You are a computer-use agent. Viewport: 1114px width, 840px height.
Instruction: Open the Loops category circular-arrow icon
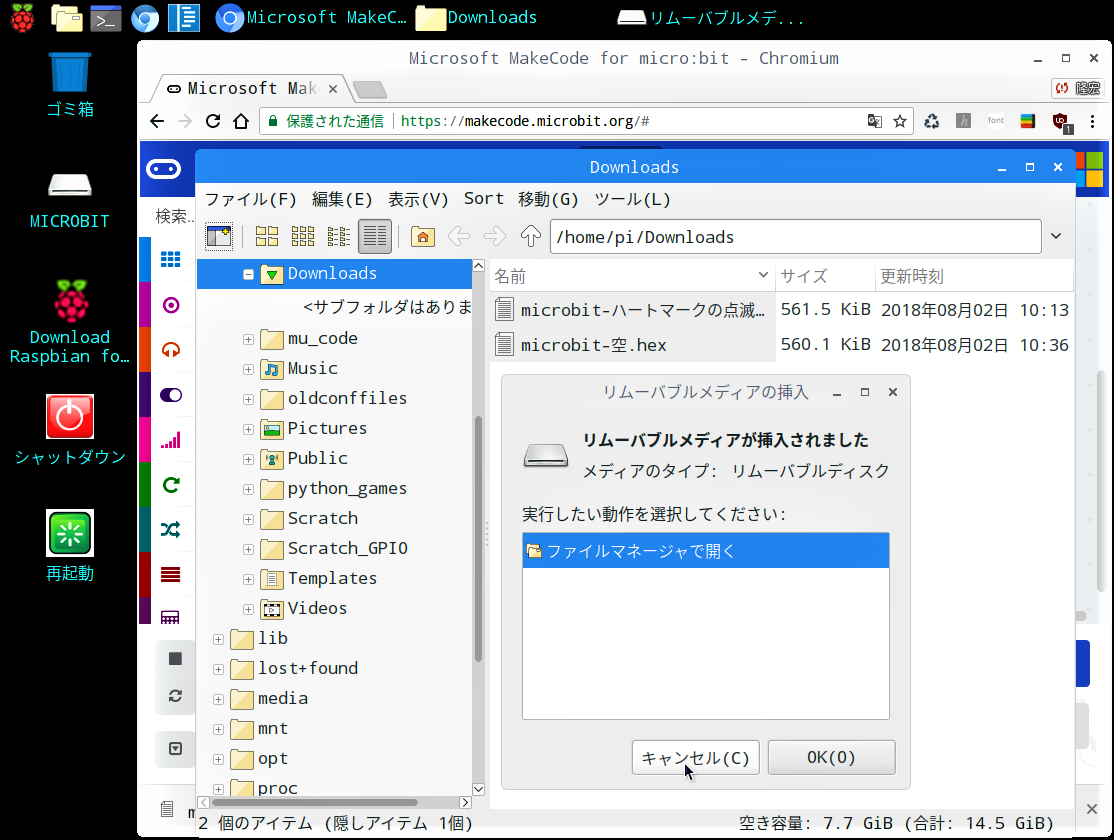(171, 485)
